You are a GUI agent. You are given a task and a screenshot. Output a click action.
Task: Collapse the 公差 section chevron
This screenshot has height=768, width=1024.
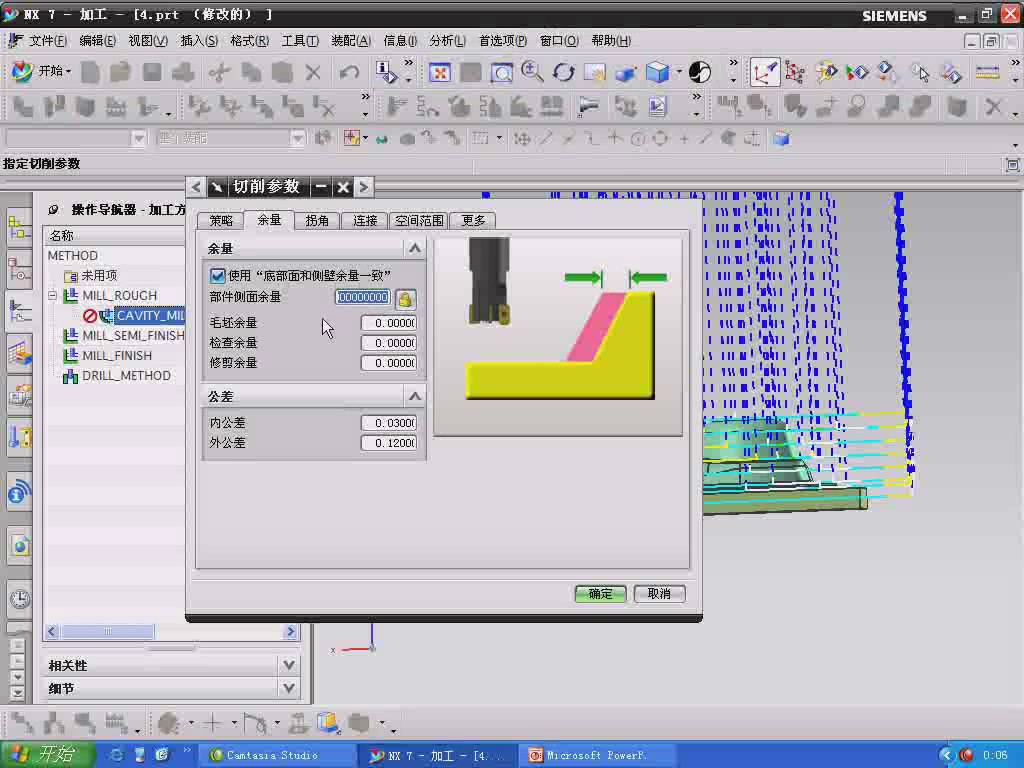[415, 396]
